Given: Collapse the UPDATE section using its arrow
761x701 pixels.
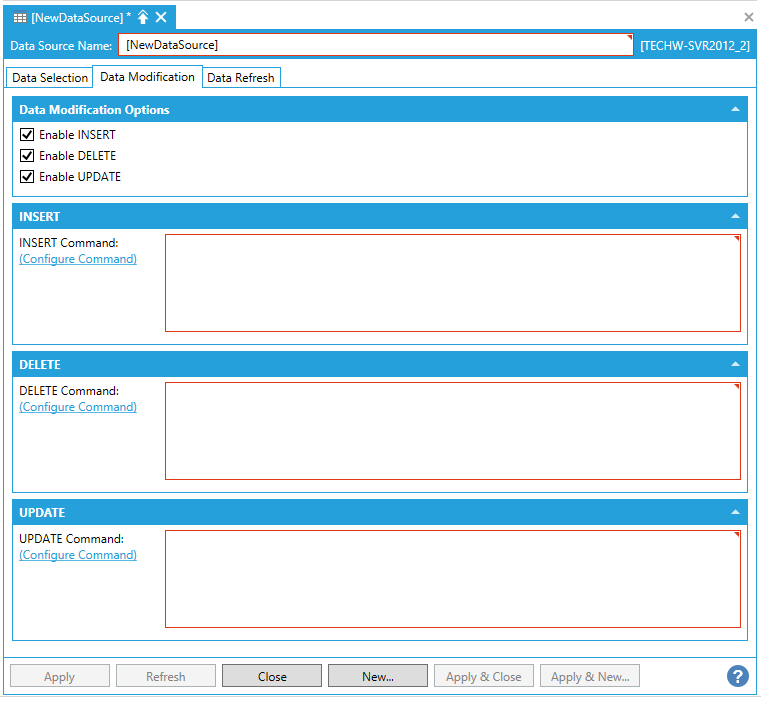Looking at the screenshot, I should tap(735, 512).
